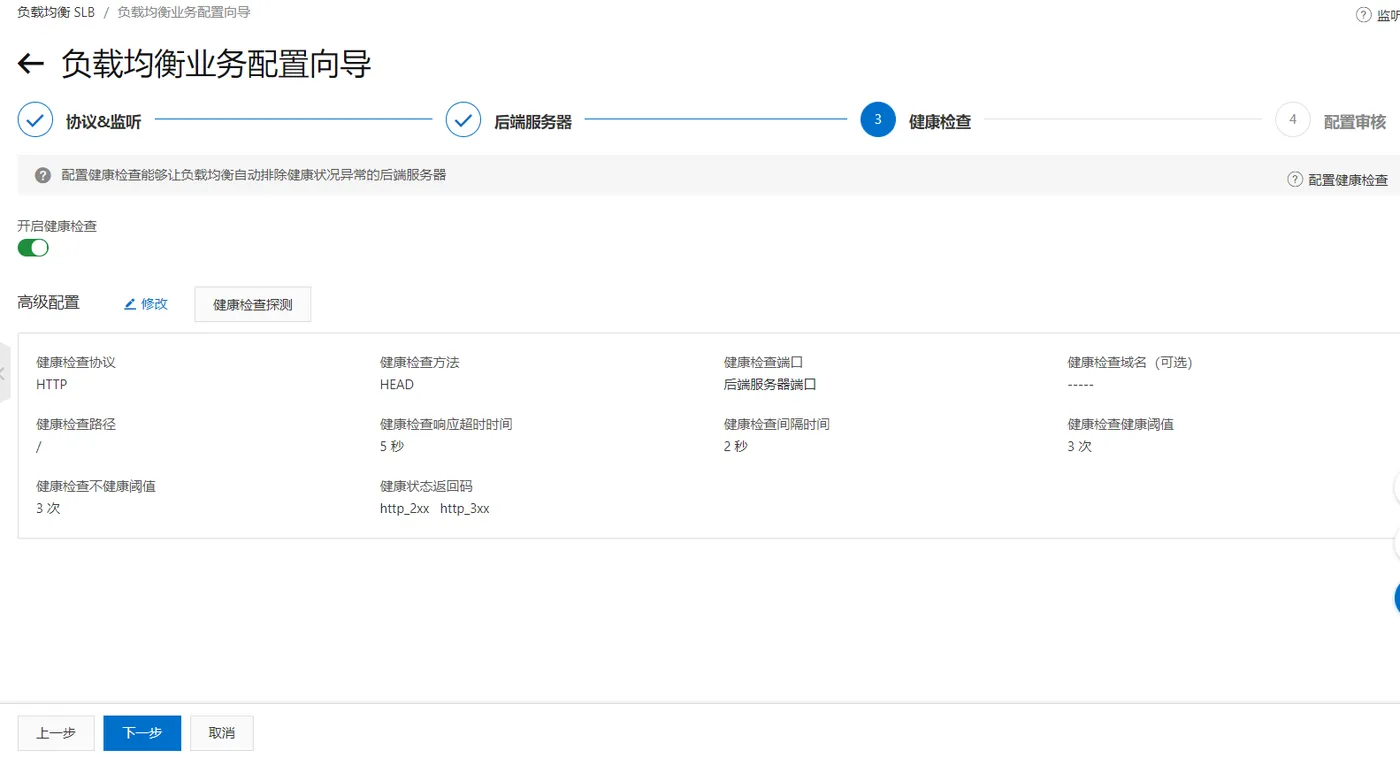This screenshot has height=758, width=1400.
Task: Click the 3 次 value under 健康检查健康阈值
Action: point(1080,446)
